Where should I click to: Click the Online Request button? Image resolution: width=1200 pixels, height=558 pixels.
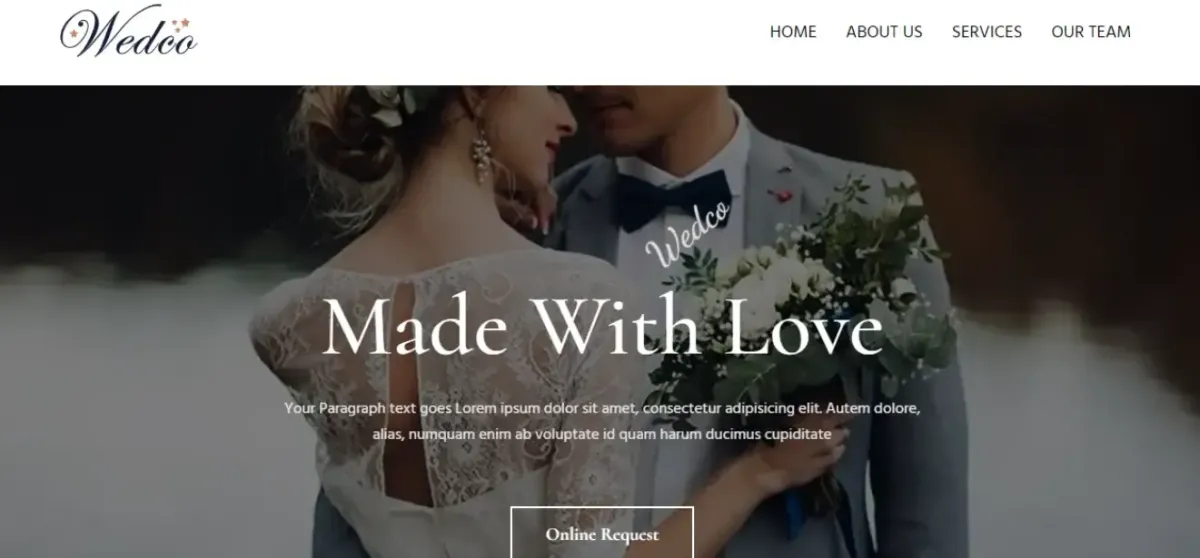click(x=602, y=534)
